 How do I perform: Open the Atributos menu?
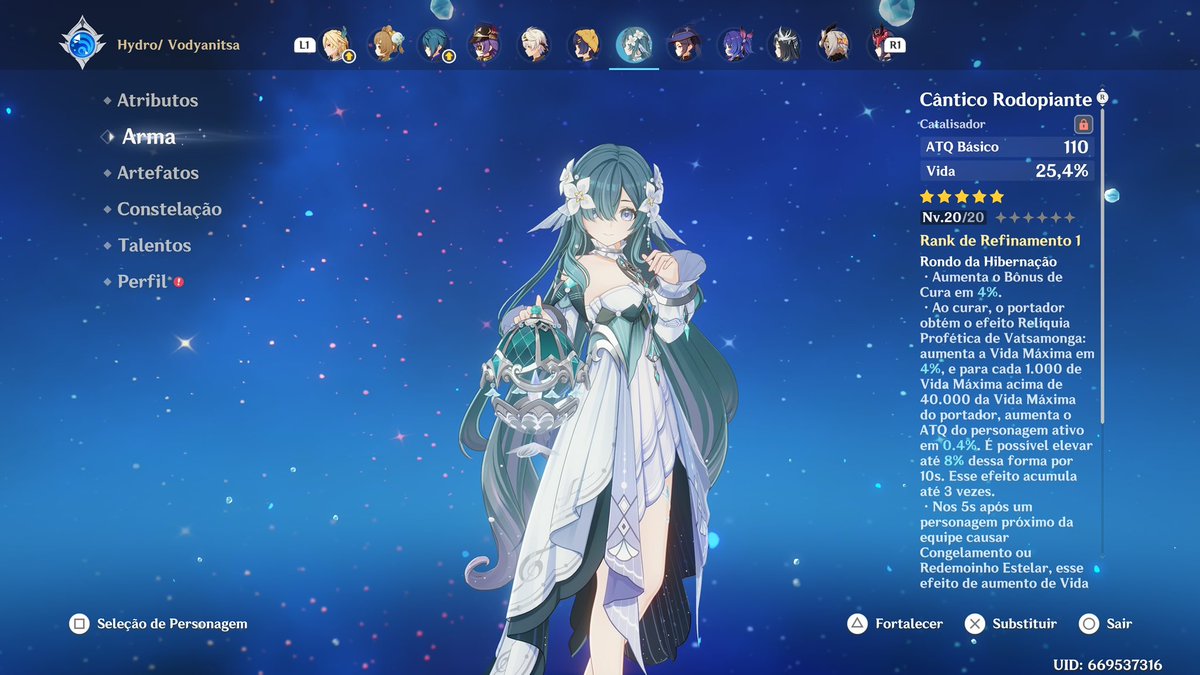(x=157, y=100)
